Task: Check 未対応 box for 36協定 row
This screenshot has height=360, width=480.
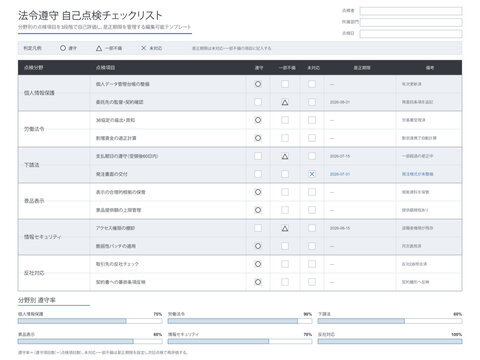Action: tap(312, 120)
